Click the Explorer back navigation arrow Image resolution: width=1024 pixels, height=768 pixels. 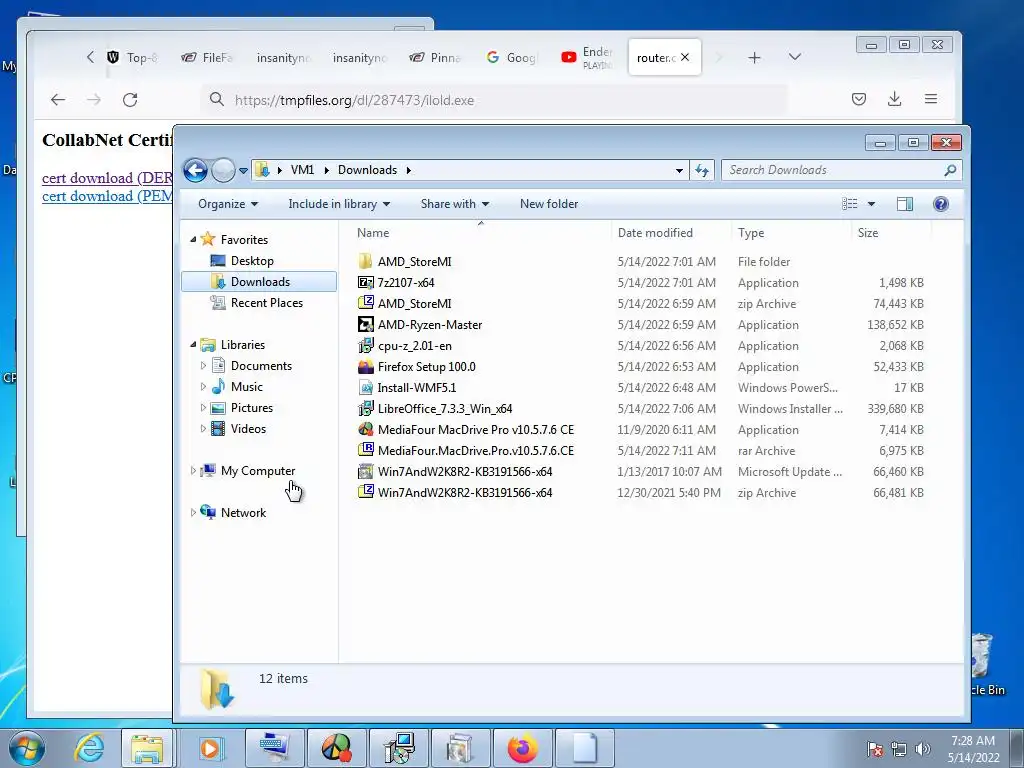click(x=195, y=170)
